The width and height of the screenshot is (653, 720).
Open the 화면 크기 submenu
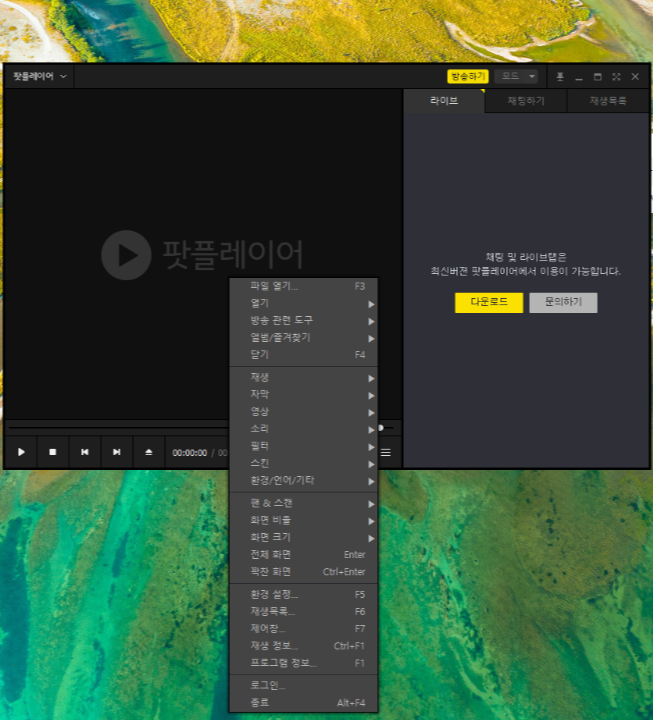304,538
